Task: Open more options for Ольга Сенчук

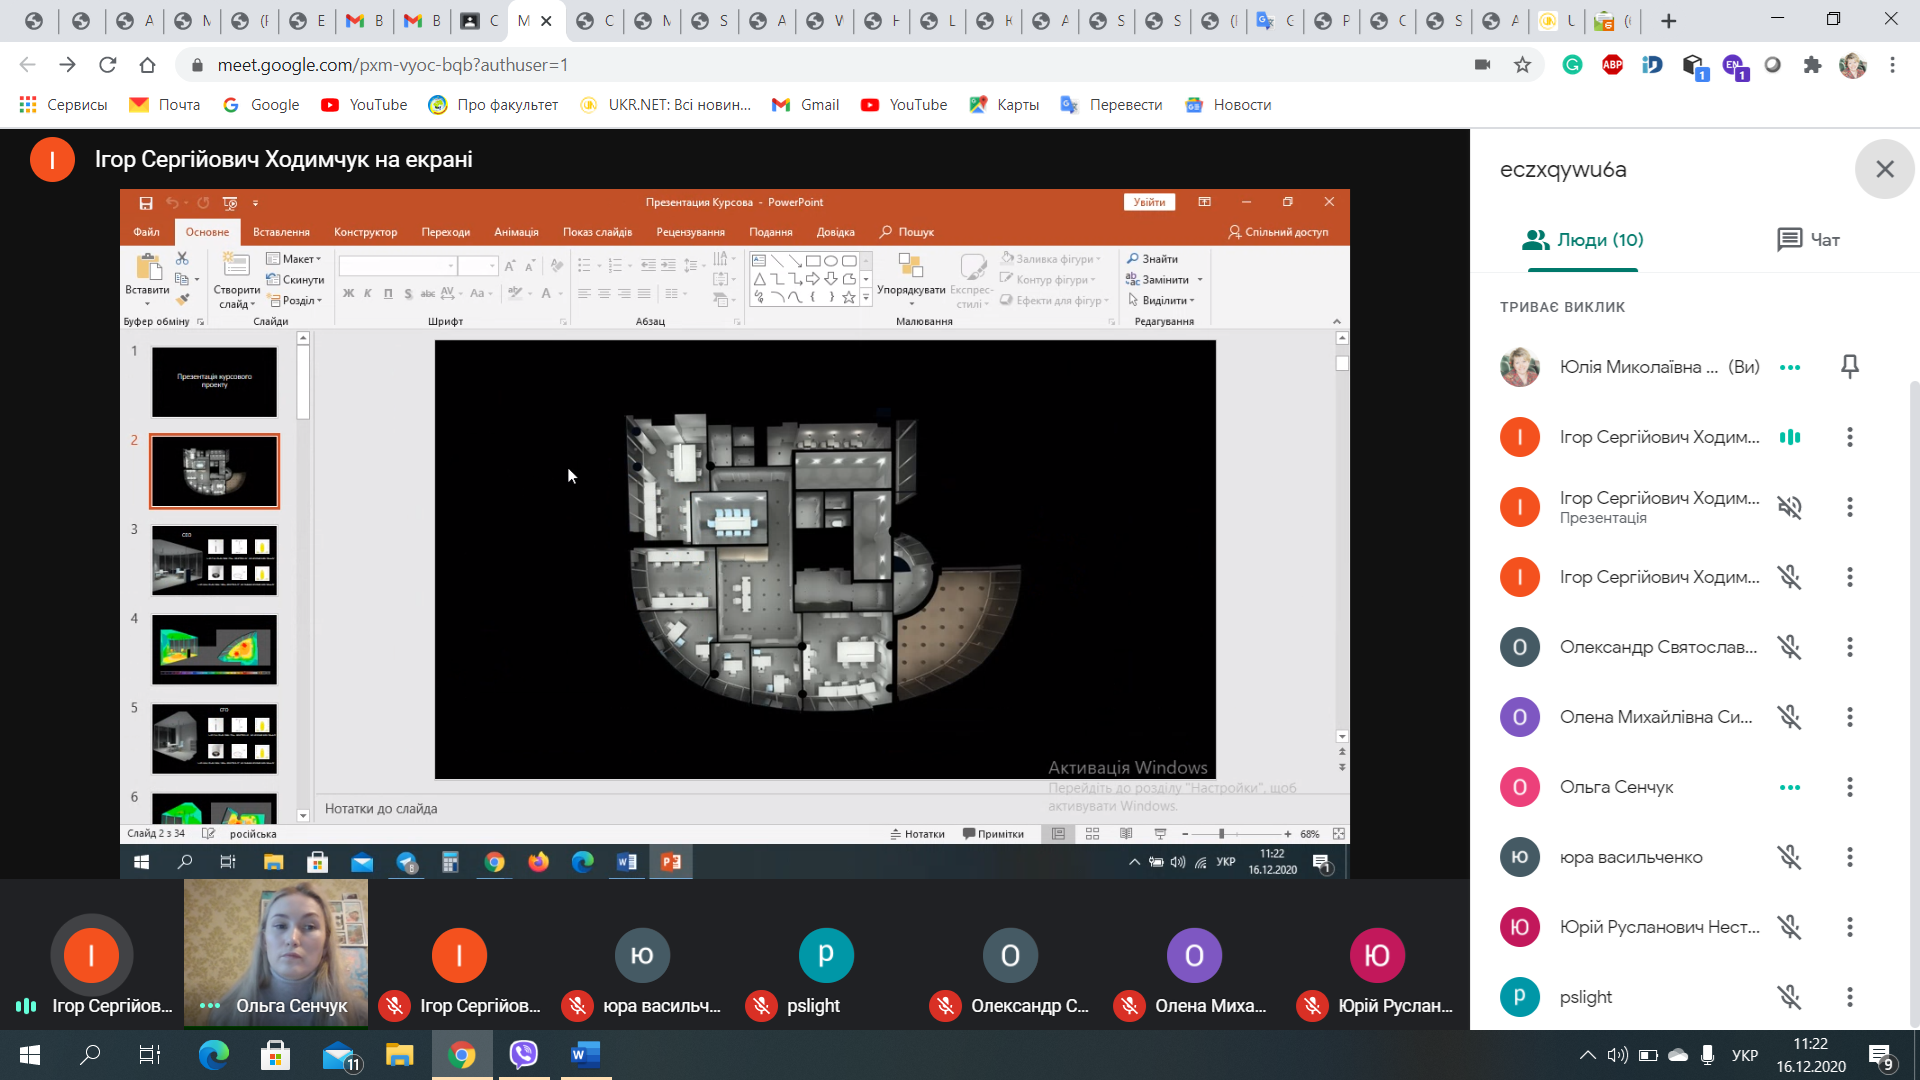Action: coord(1849,787)
